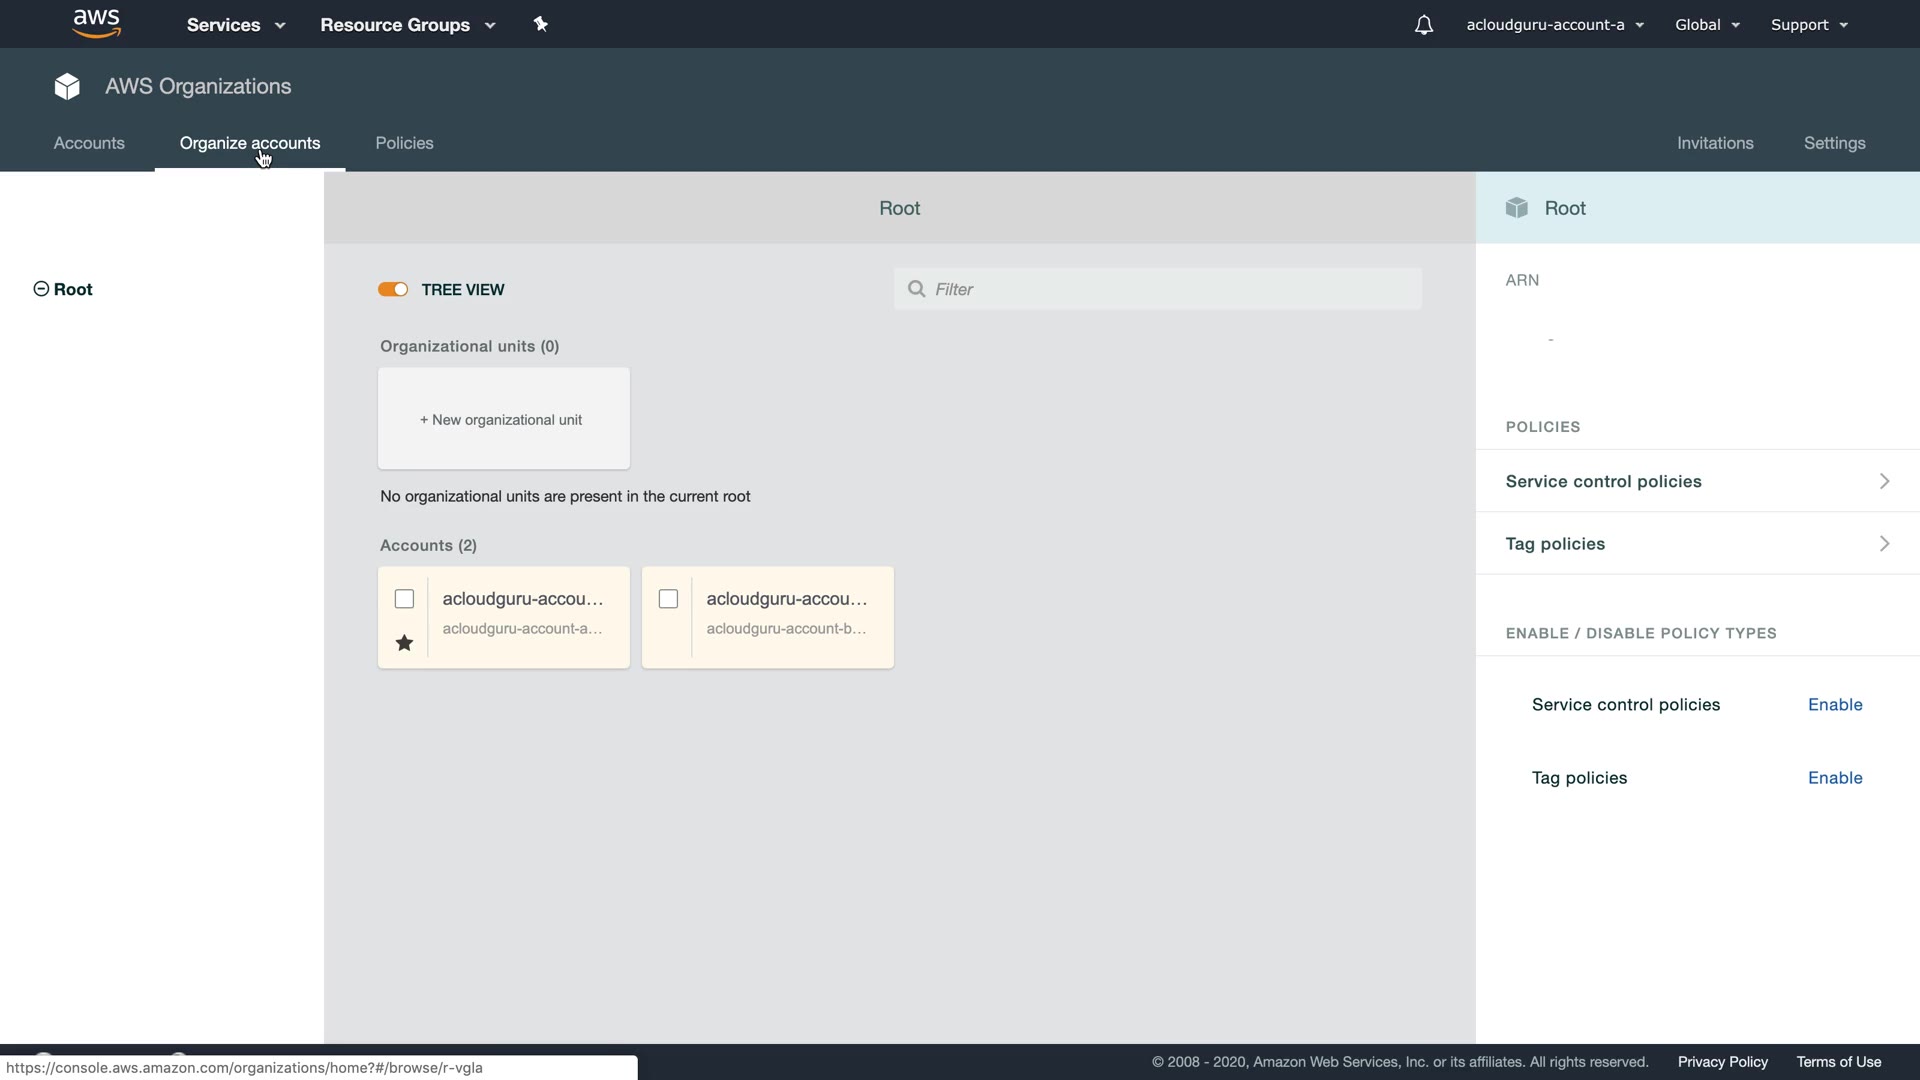This screenshot has height=1080, width=1920.
Task: Check the acloudguru-account-a checkbox
Action: (x=404, y=599)
